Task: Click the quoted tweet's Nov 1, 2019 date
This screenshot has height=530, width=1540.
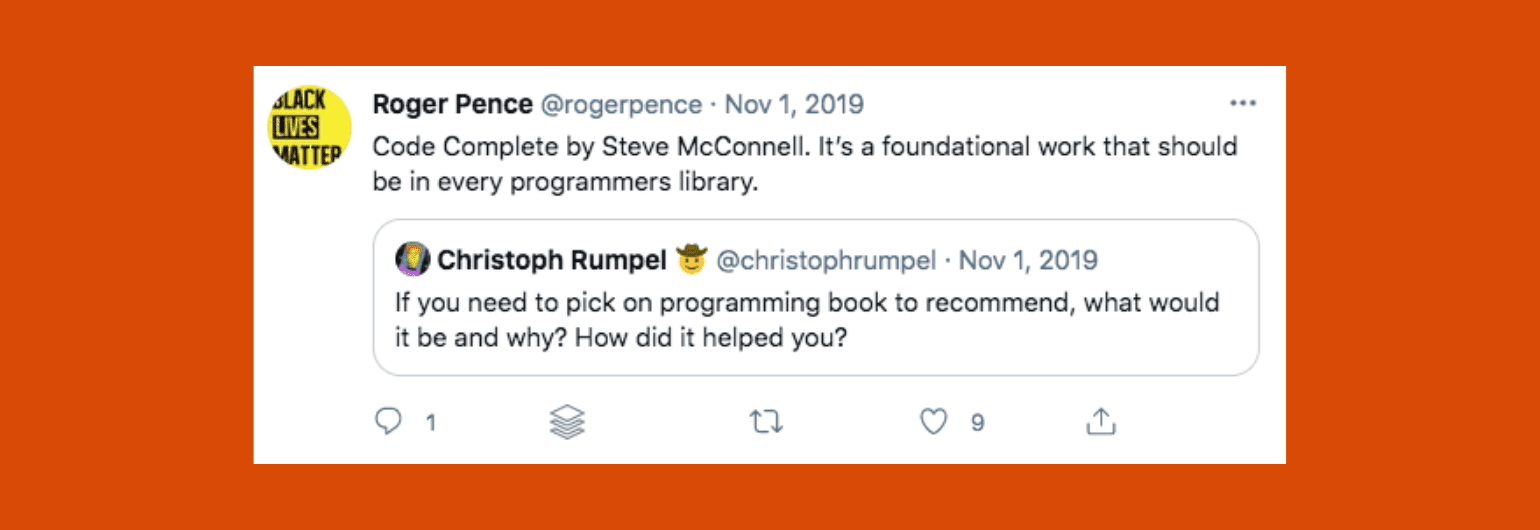Action: point(1028,261)
